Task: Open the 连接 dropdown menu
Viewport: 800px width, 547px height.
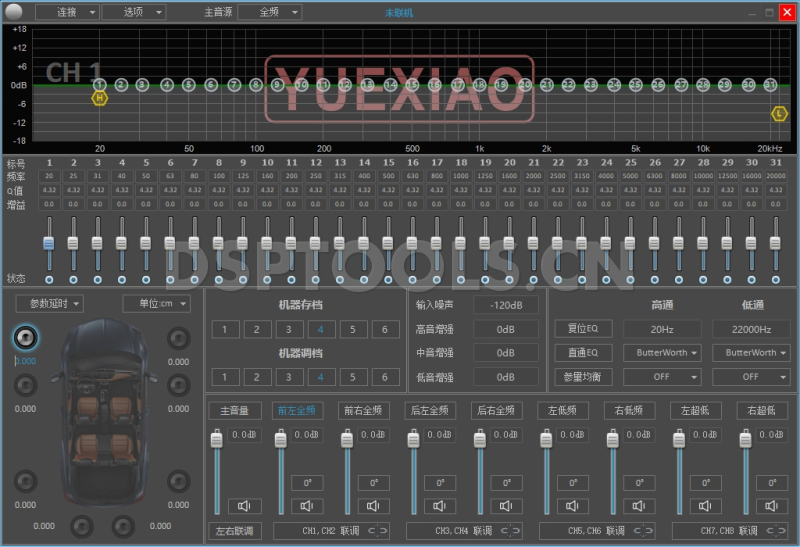Action: point(67,12)
